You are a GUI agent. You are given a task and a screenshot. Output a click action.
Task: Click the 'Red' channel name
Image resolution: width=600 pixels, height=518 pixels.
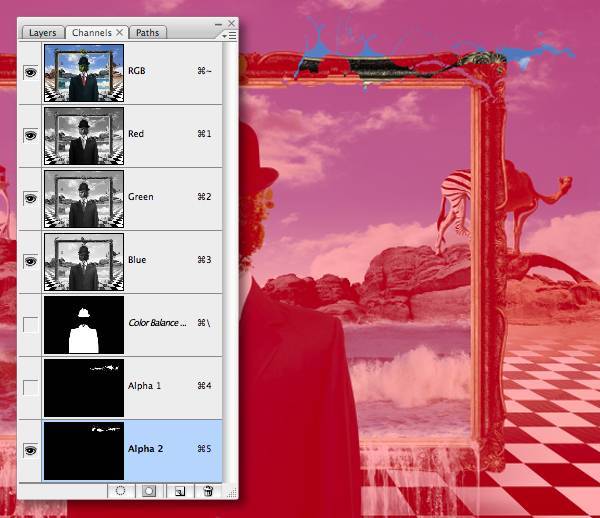(136, 134)
